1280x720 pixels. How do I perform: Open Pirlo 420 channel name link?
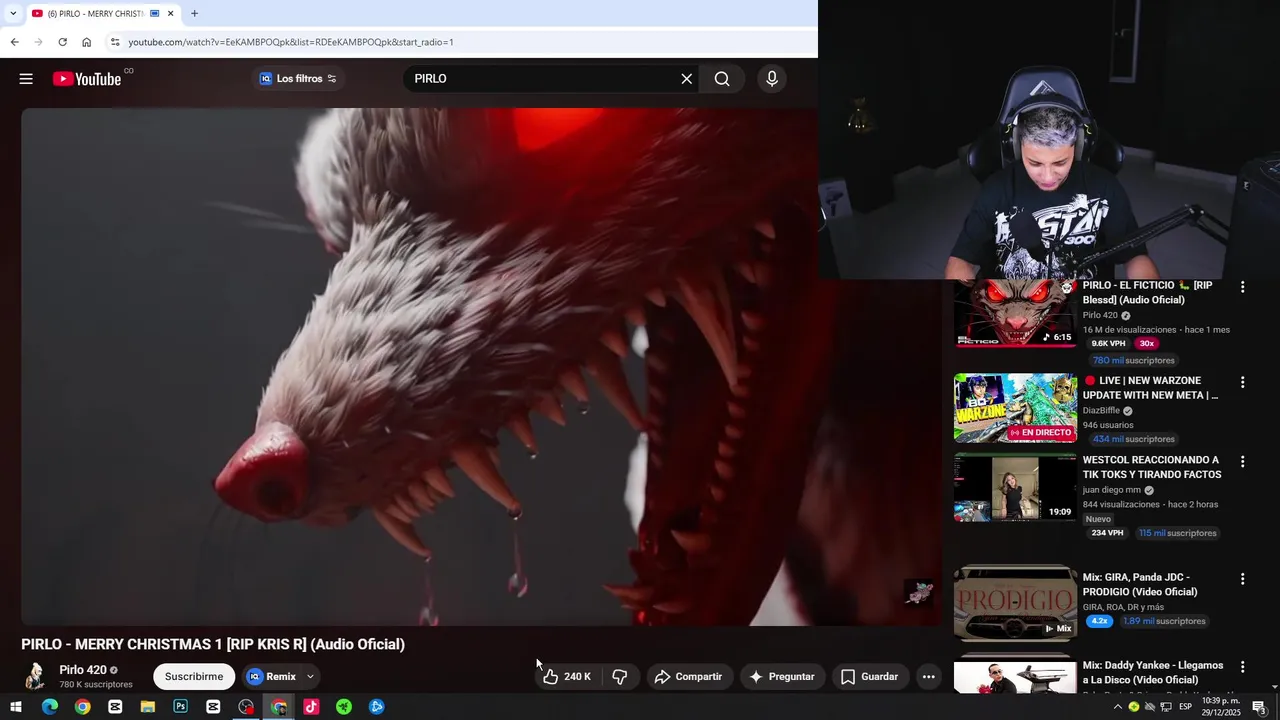pos(83,670)
